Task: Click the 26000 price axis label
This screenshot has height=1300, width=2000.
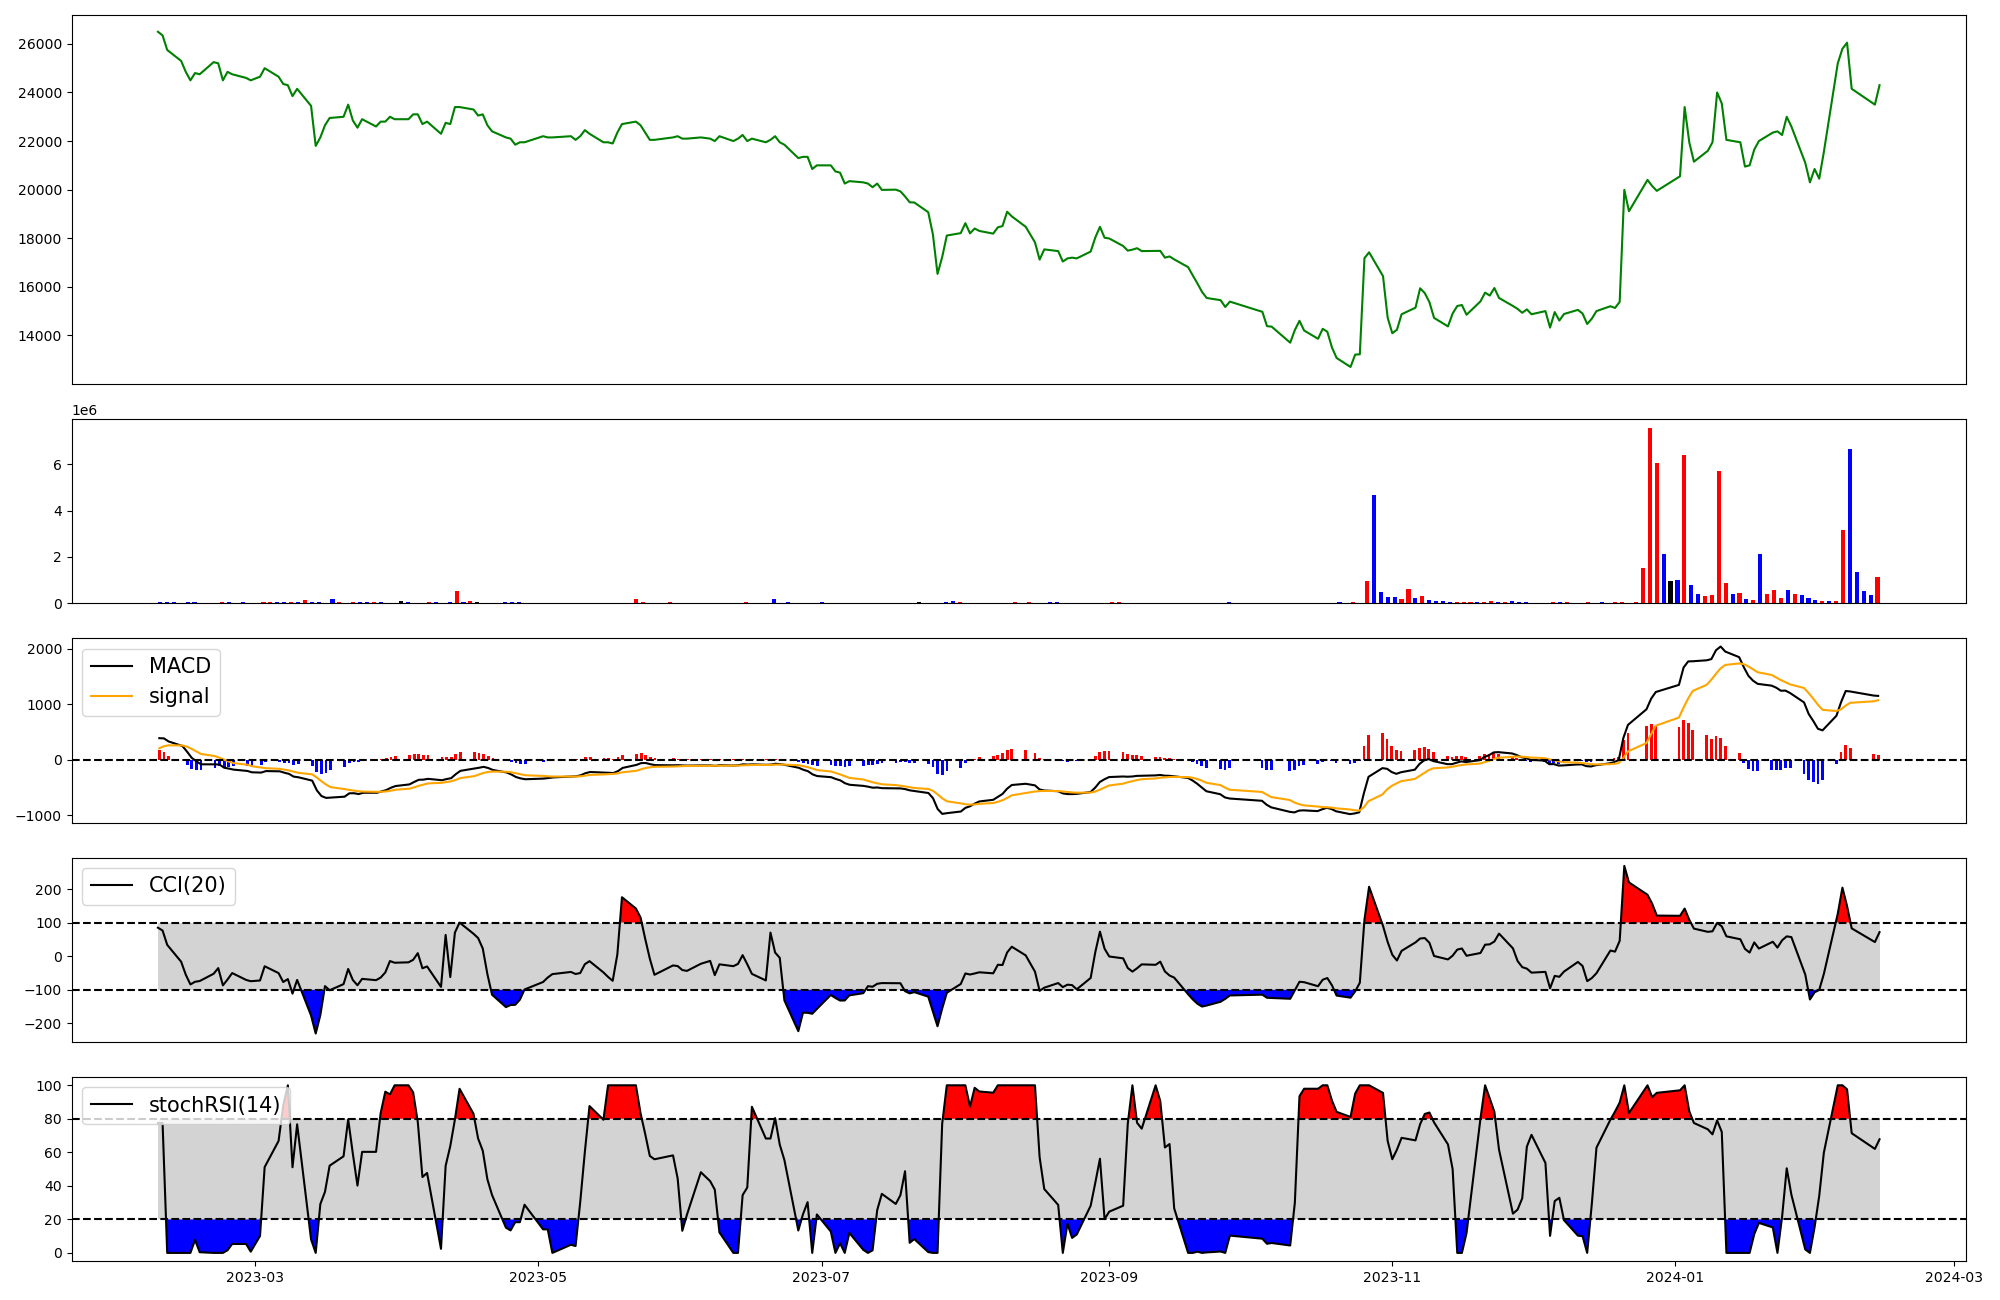Action: pos(40,44)
